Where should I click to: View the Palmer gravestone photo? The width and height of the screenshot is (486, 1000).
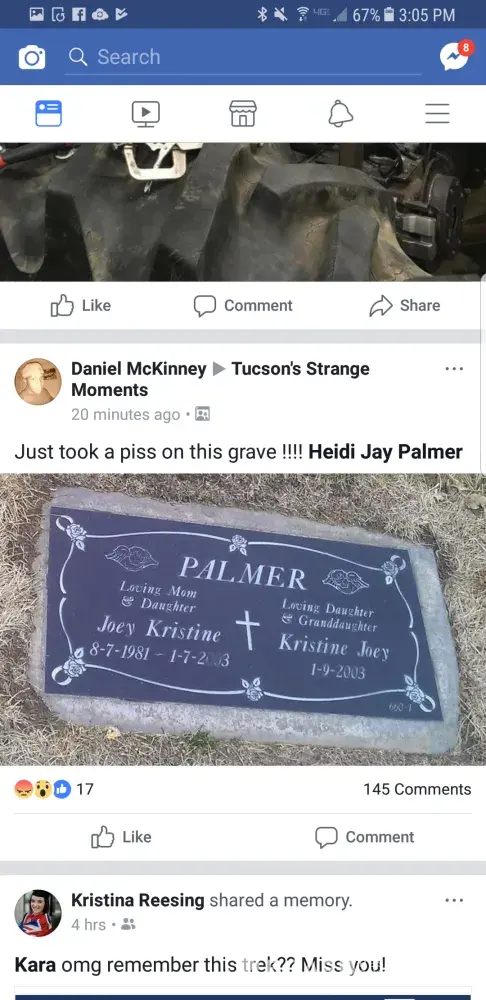243,619
